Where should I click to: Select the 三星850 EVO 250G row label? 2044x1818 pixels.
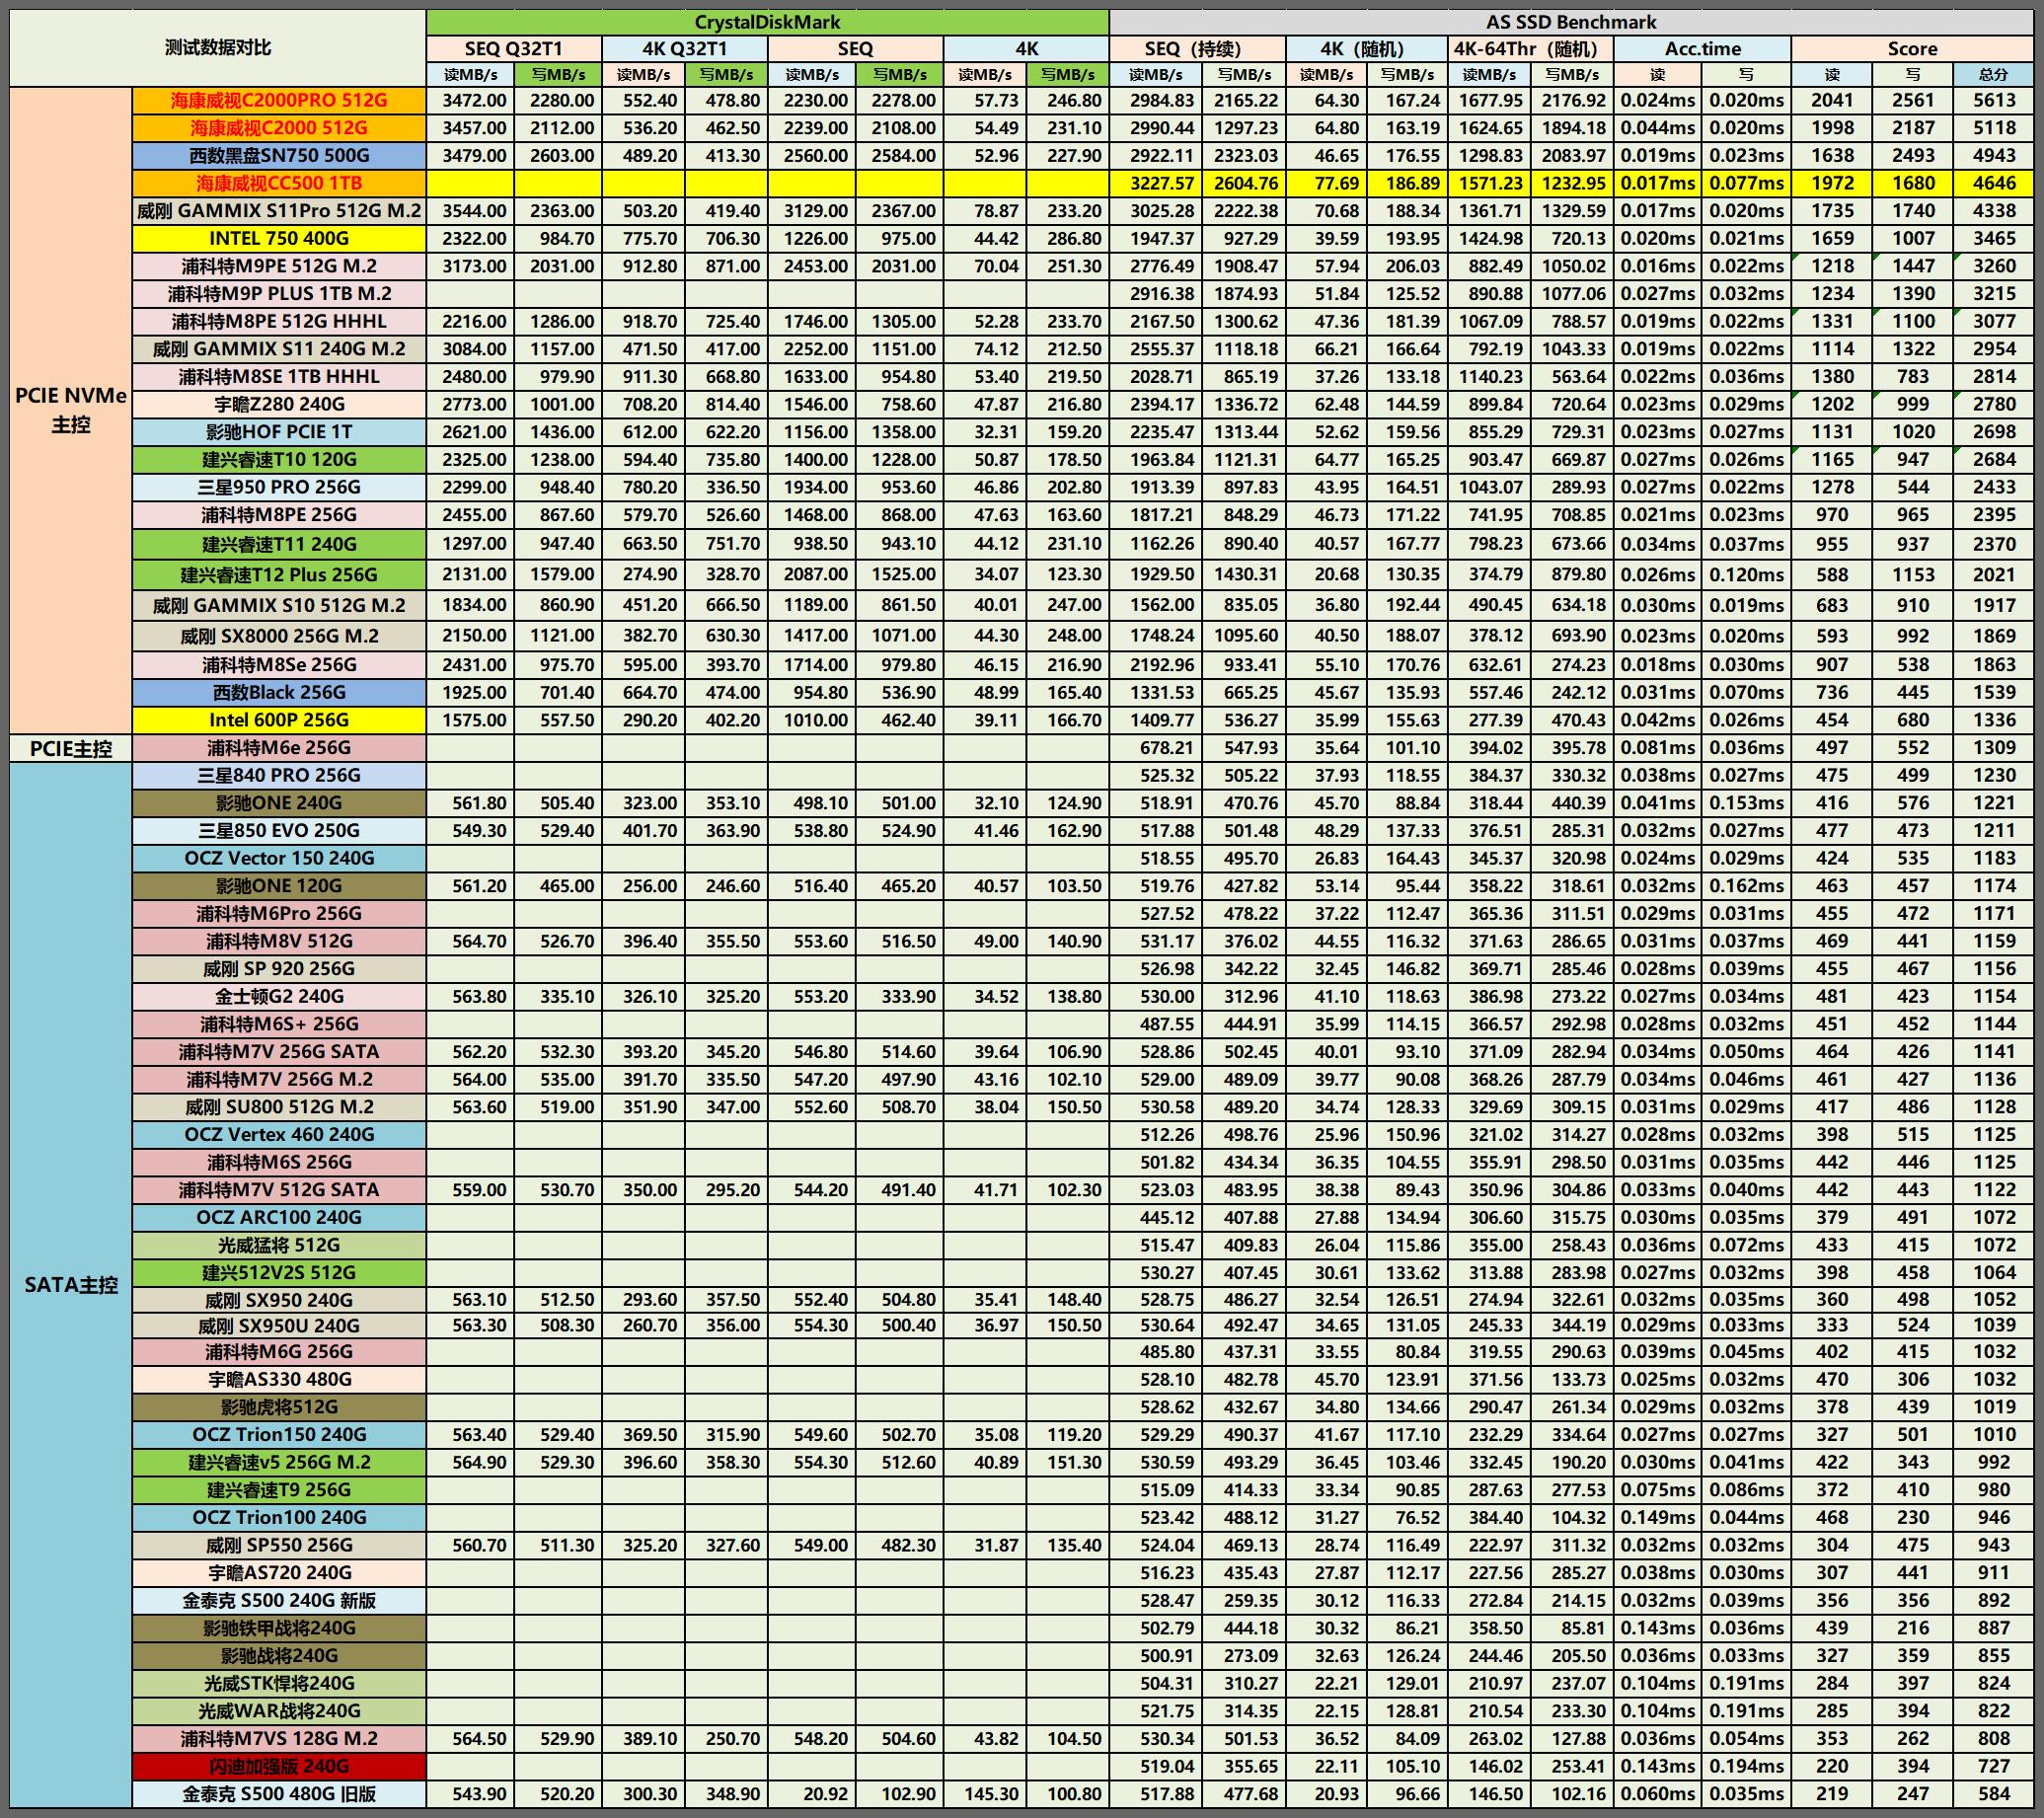pos(278,831)
